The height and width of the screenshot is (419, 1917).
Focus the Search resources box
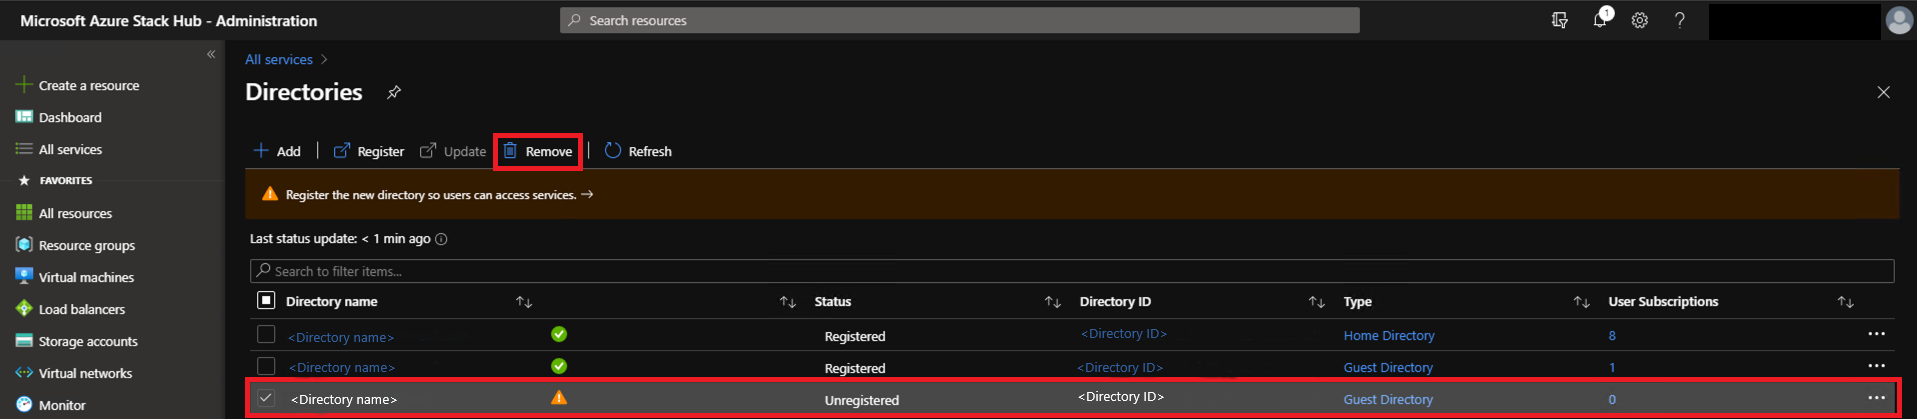[x=960, y=20]
